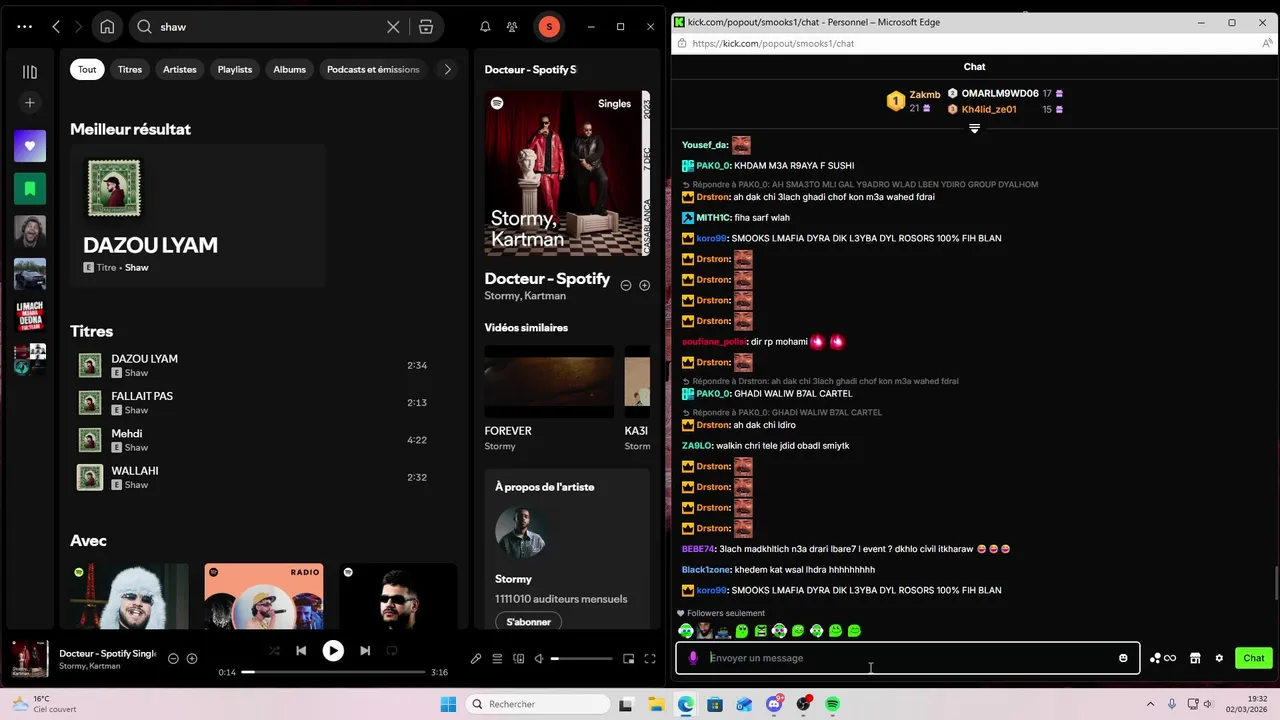Open the FOREVER similar video thumbnail
This screenshot has width=1280, height=720.
[x=549, y=381]
